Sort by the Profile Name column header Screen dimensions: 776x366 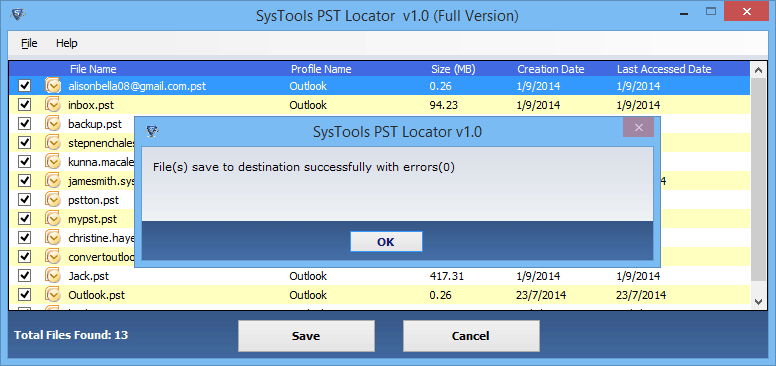pyautogui.click(x=321, y=69)
